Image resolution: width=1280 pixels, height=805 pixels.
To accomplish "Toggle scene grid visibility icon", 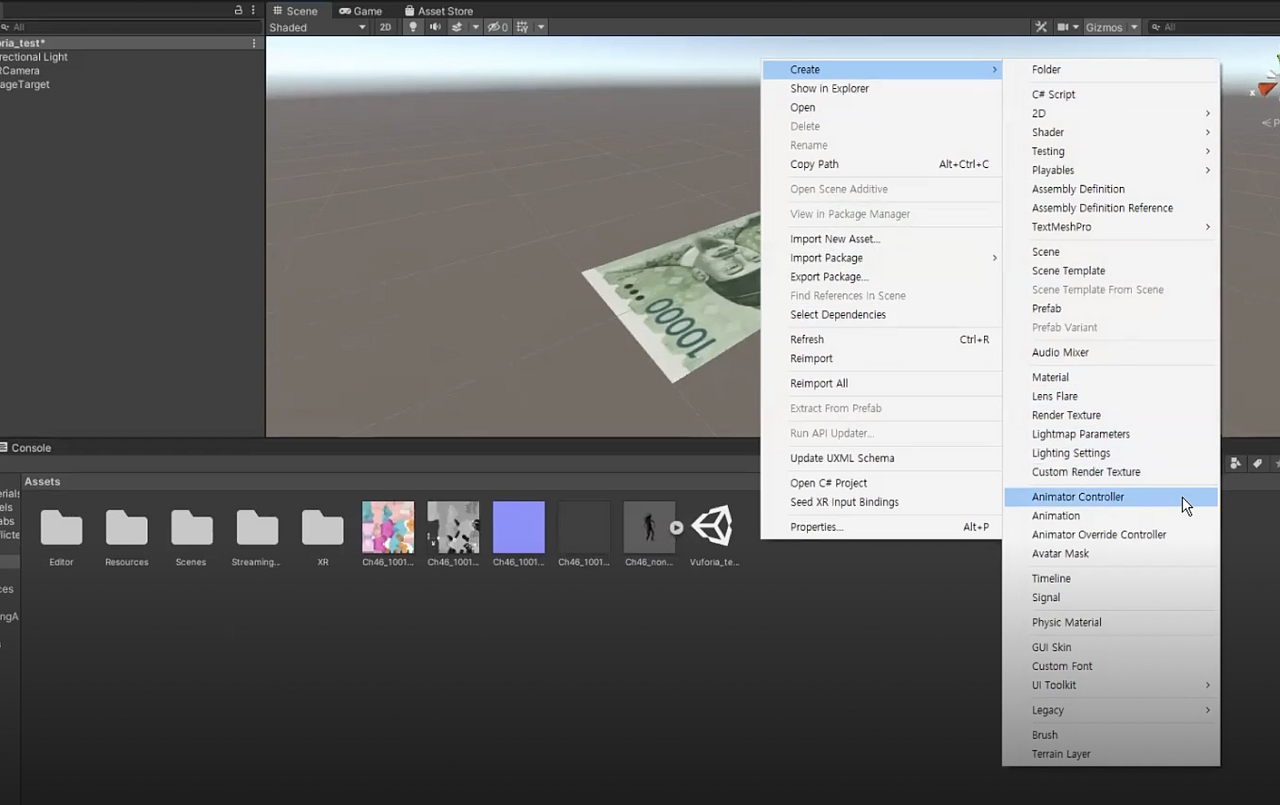I will (x=522, y=27).
